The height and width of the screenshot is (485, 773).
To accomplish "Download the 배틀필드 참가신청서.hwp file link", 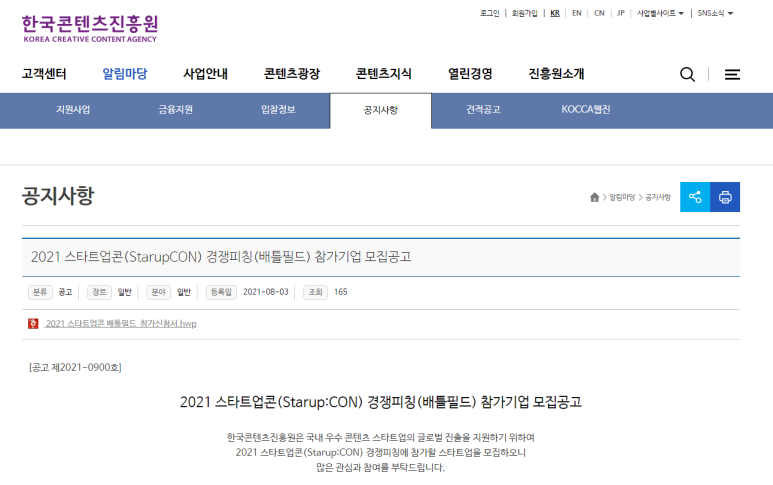I will (x=121, y=324).
